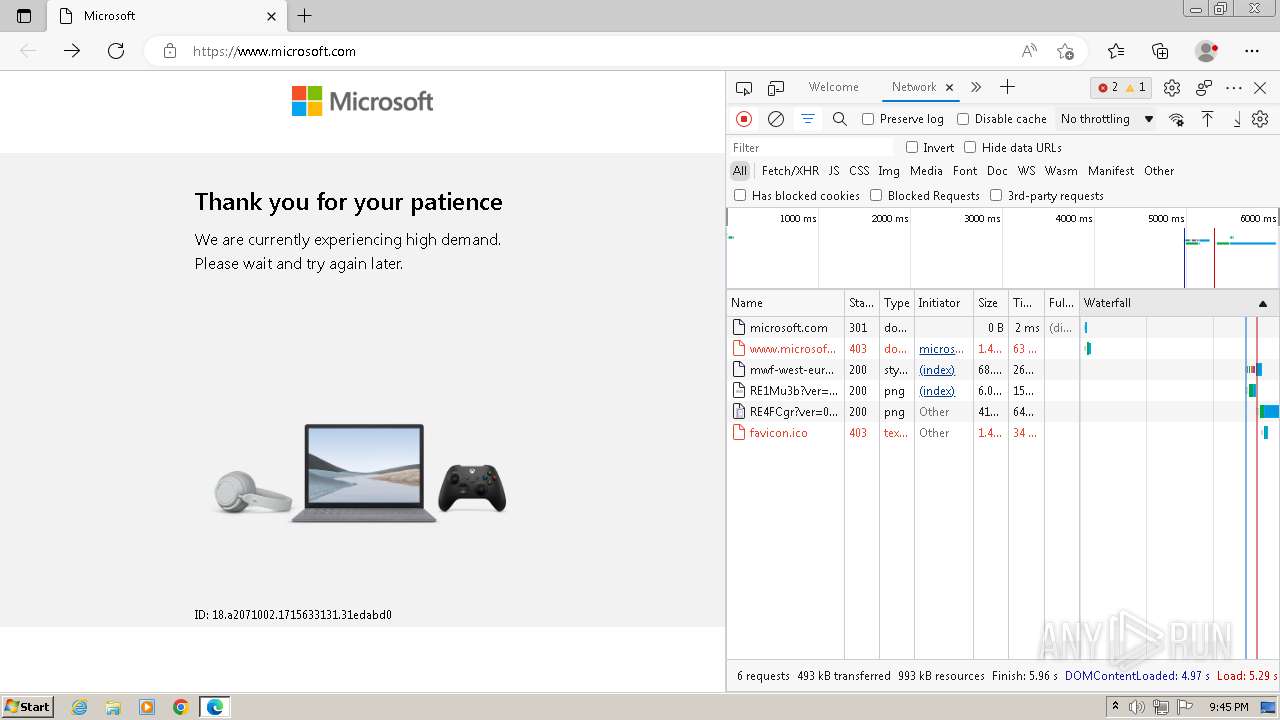The image size is (1280, 720).
Task: Check Blocked Requests checkbox
Action: [876, 195]
